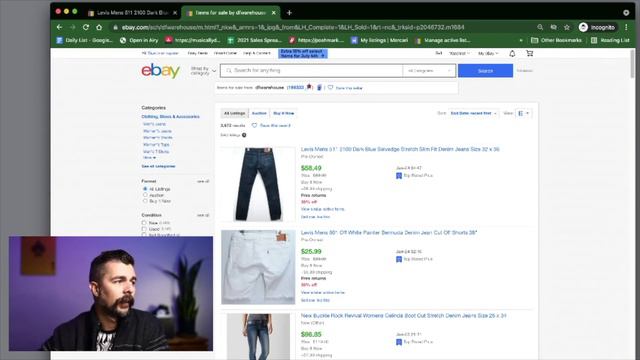Click the zoom magnifier icon in address bar
Viewport: 640px width, 360px height.
(x=540, y=27)
